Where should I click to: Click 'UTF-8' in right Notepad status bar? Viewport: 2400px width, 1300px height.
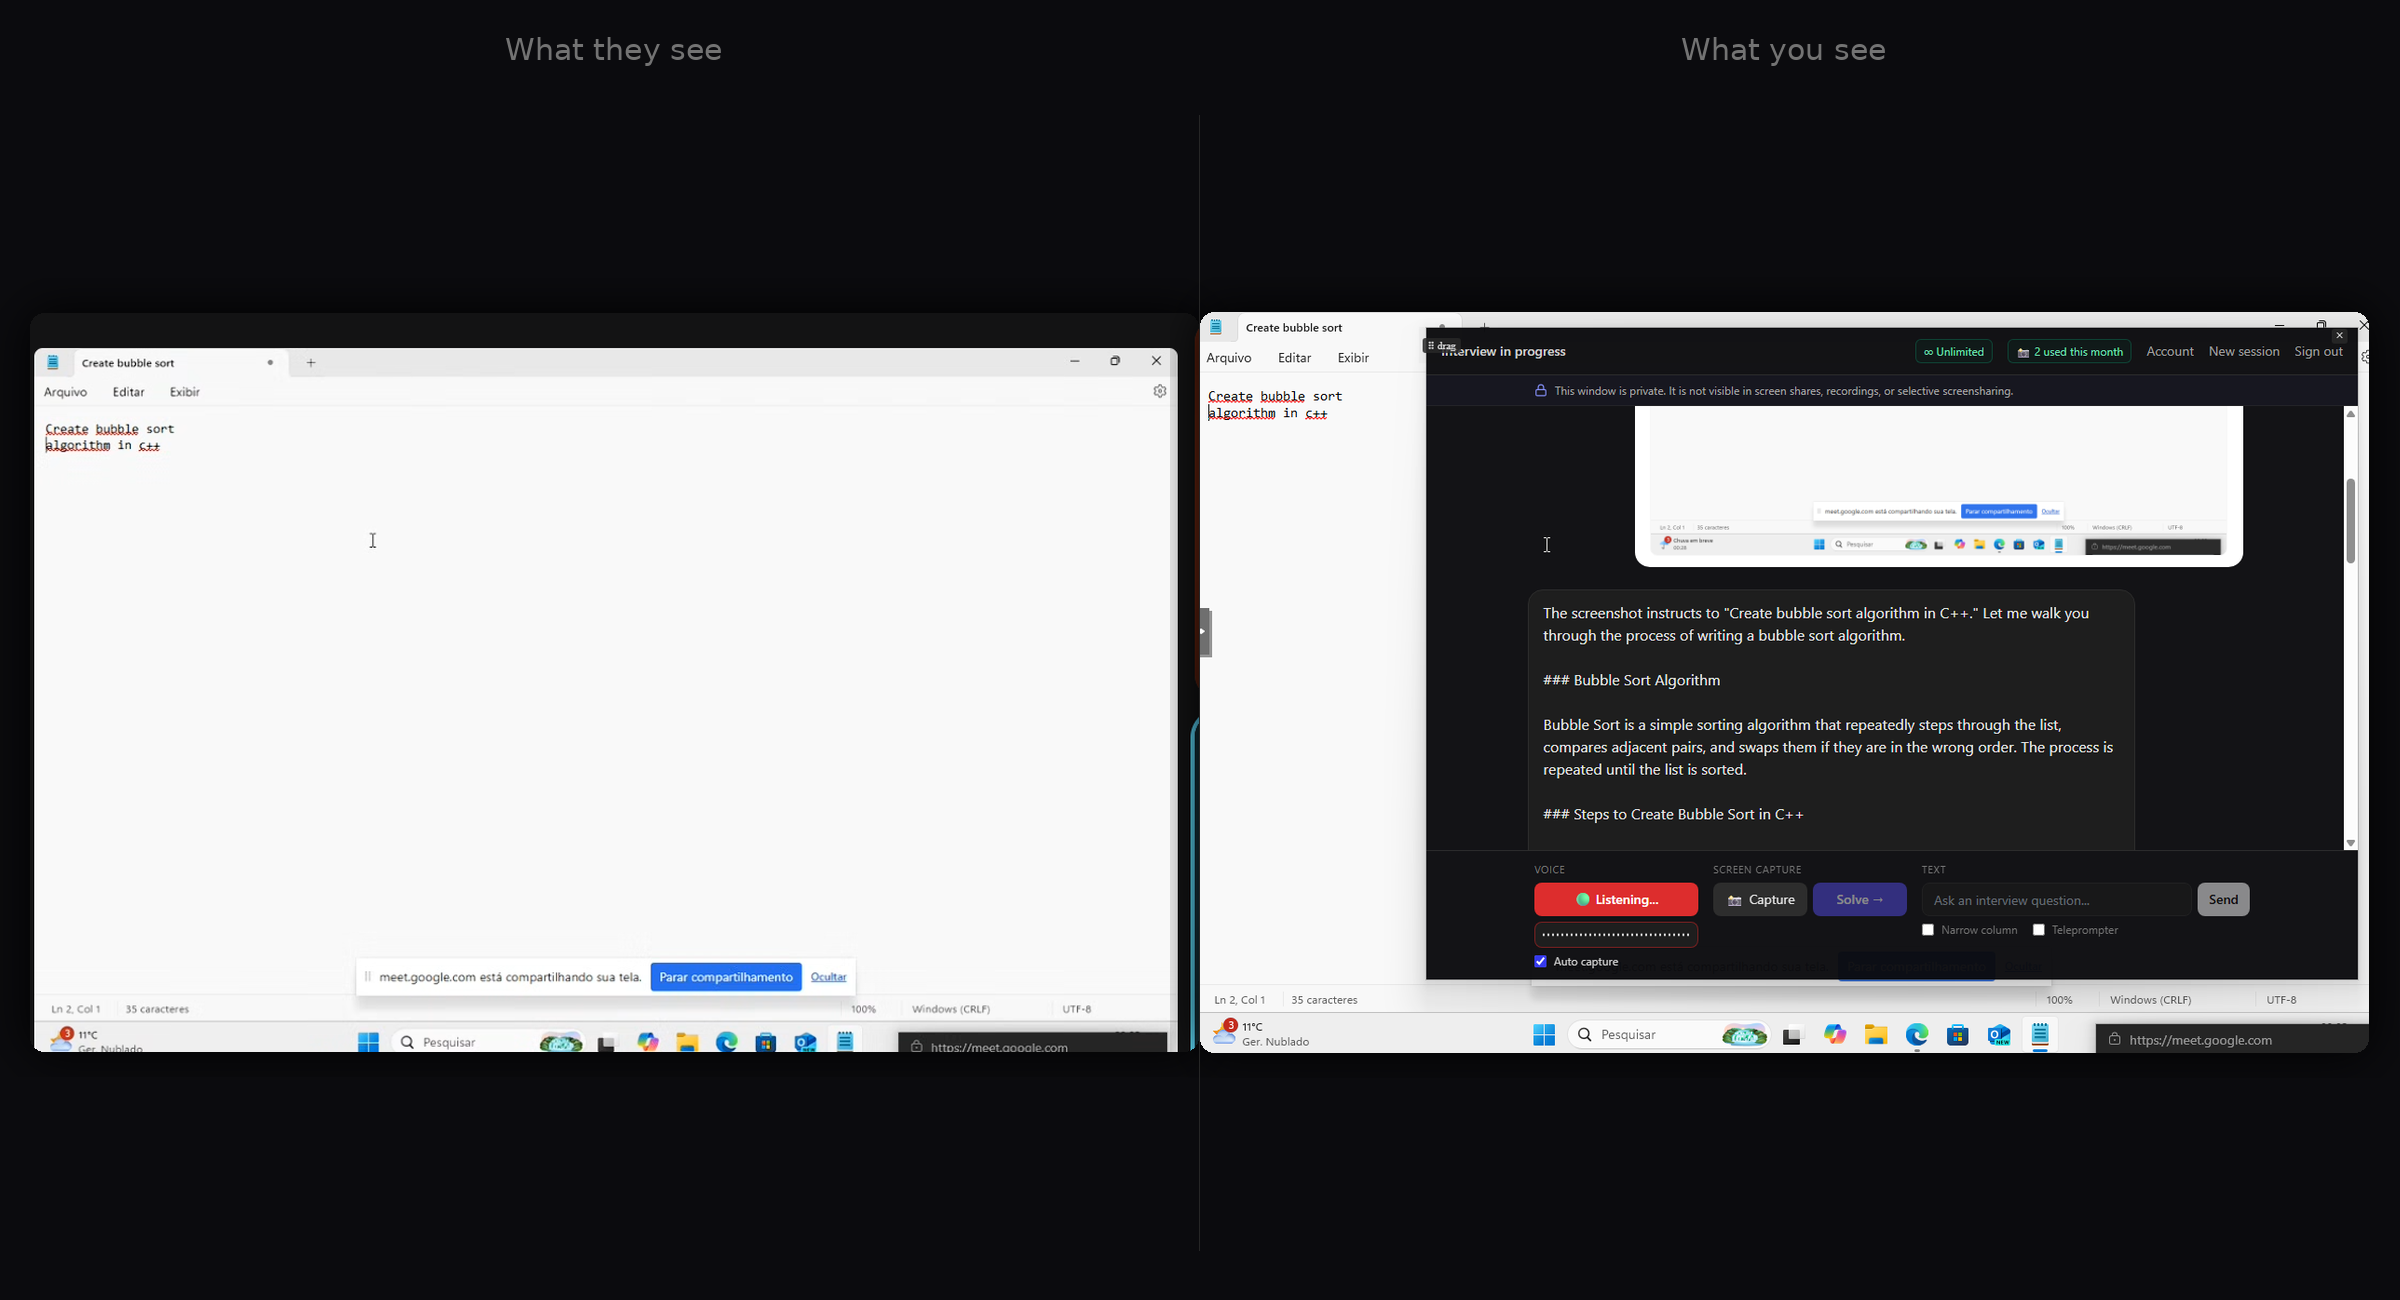point(2282,1000)
